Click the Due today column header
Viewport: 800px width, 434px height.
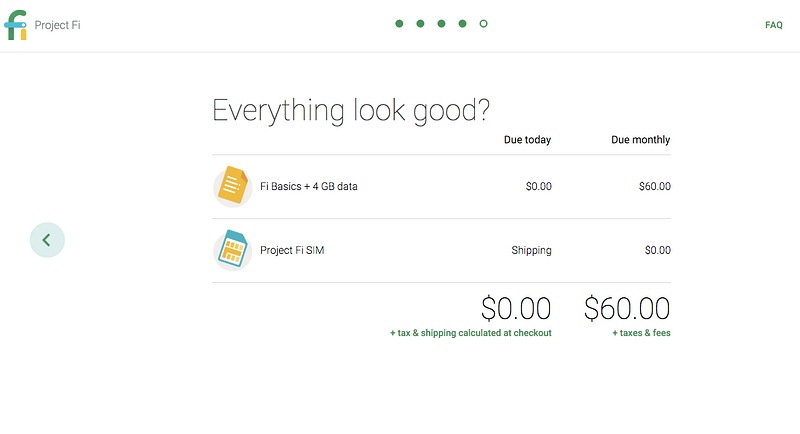[528, 140]
